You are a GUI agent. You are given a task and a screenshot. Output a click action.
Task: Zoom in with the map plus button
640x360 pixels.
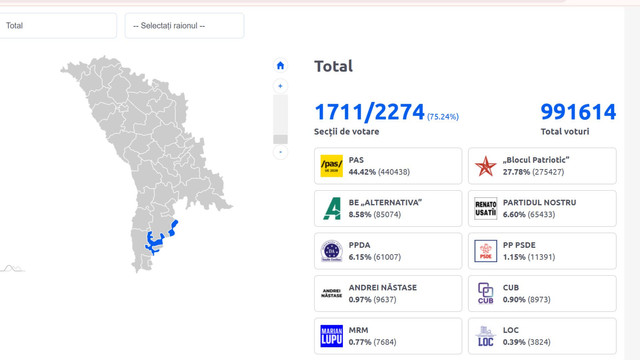[x=280, y=86]
